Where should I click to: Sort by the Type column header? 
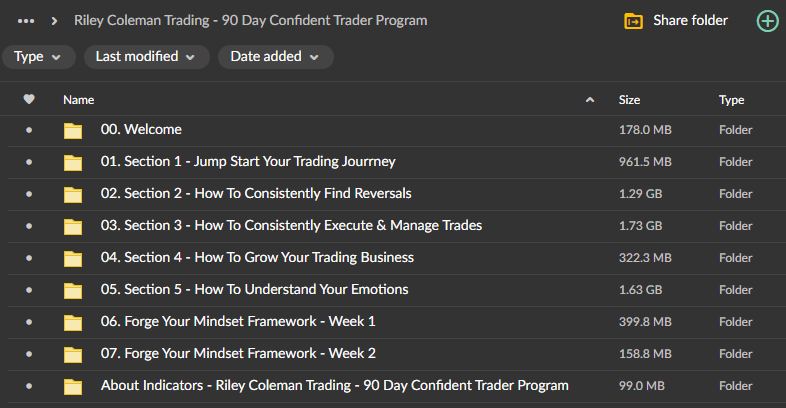point(731,100)
